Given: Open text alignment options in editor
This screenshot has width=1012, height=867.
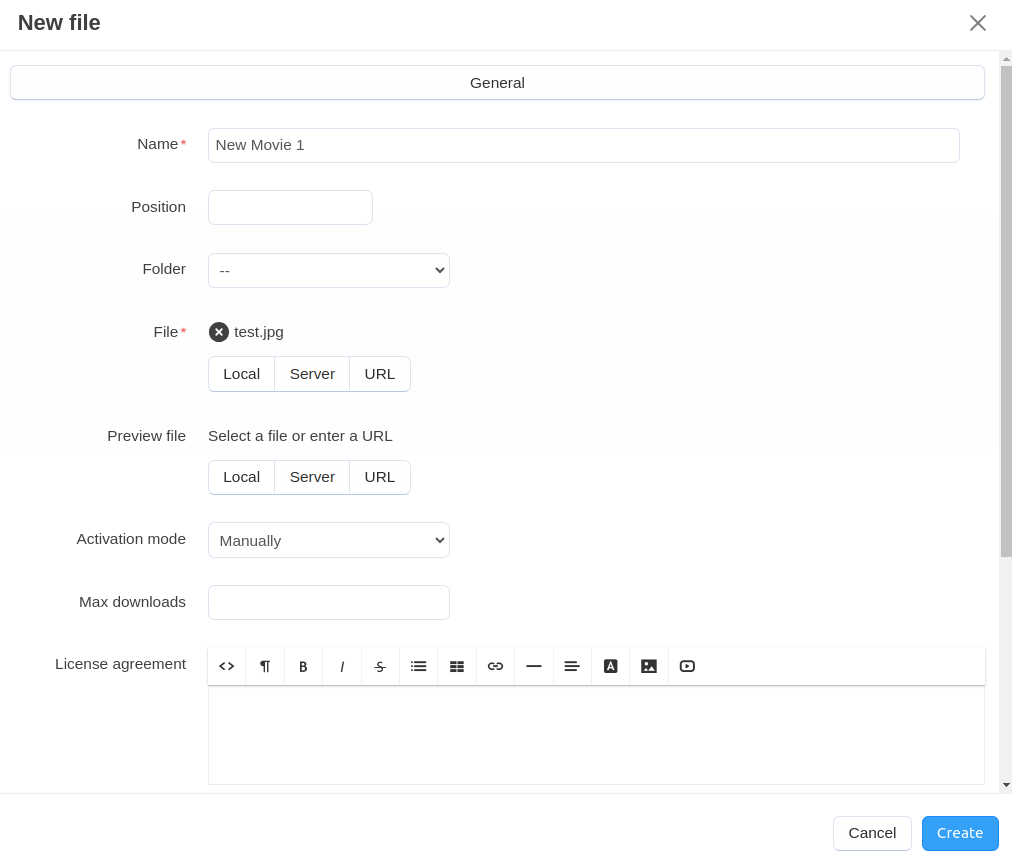Looking at the screenshot, I should tap(572, 666).
